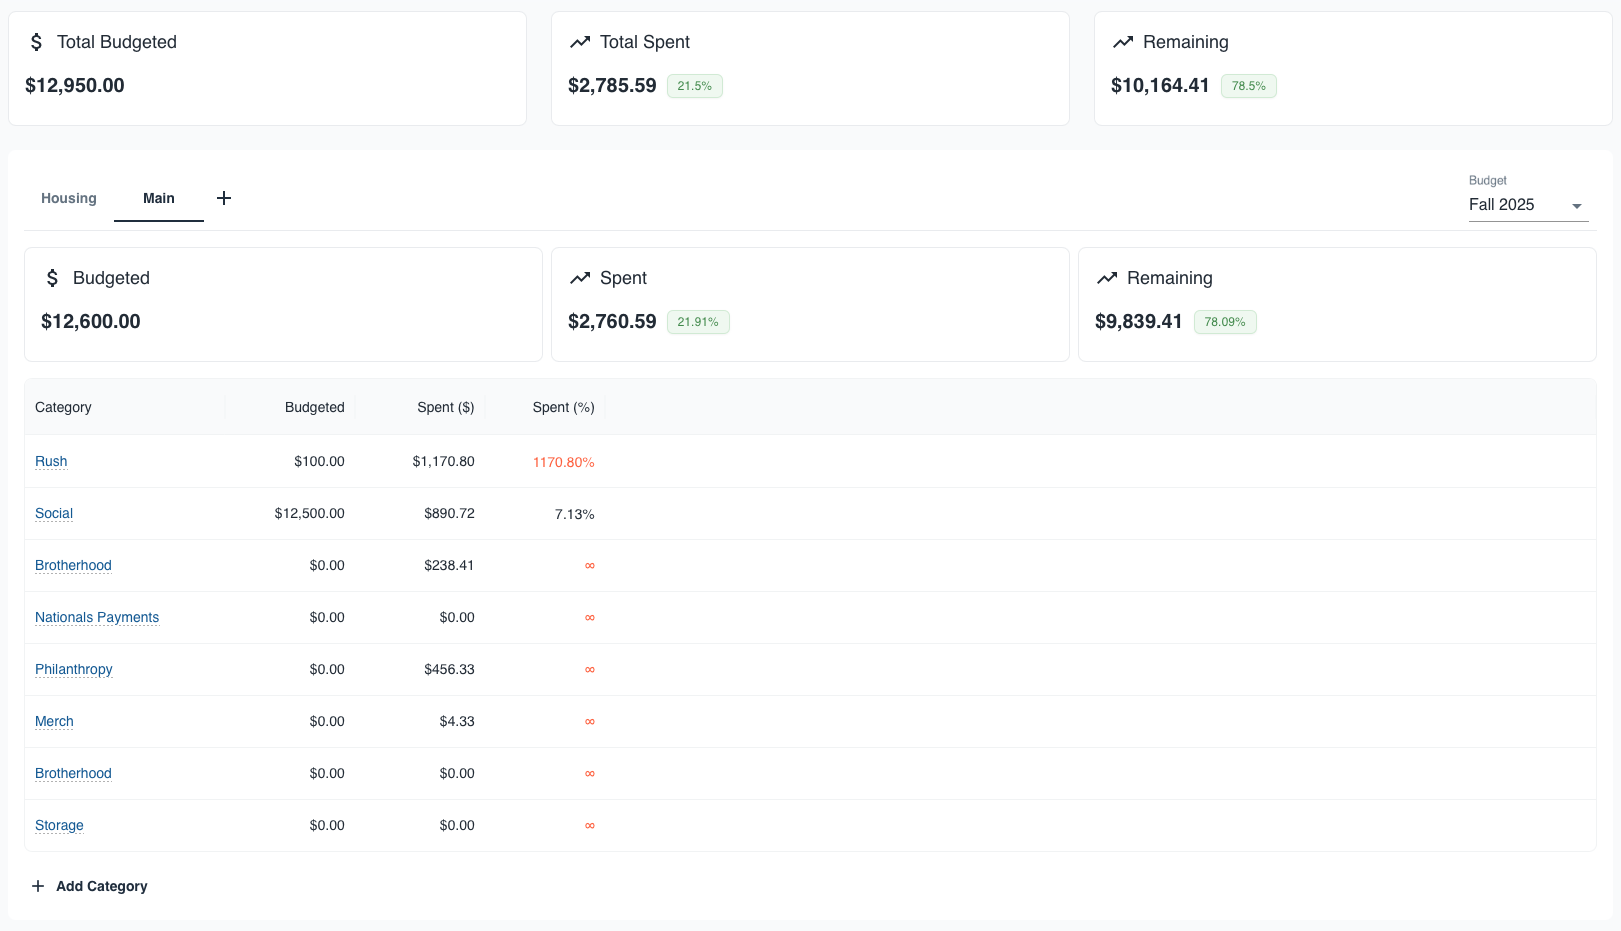Click the trending arrow icon on Total Spent card

tap(580, 41)
